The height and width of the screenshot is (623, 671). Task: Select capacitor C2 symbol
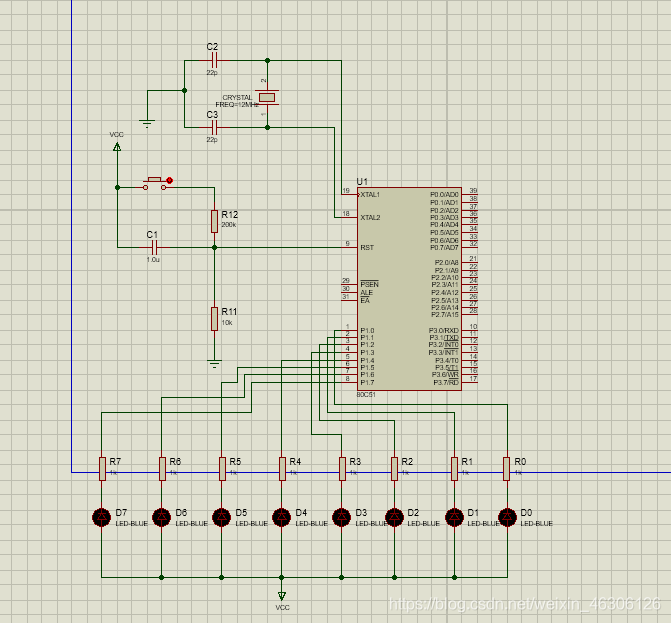pos(214,61)
